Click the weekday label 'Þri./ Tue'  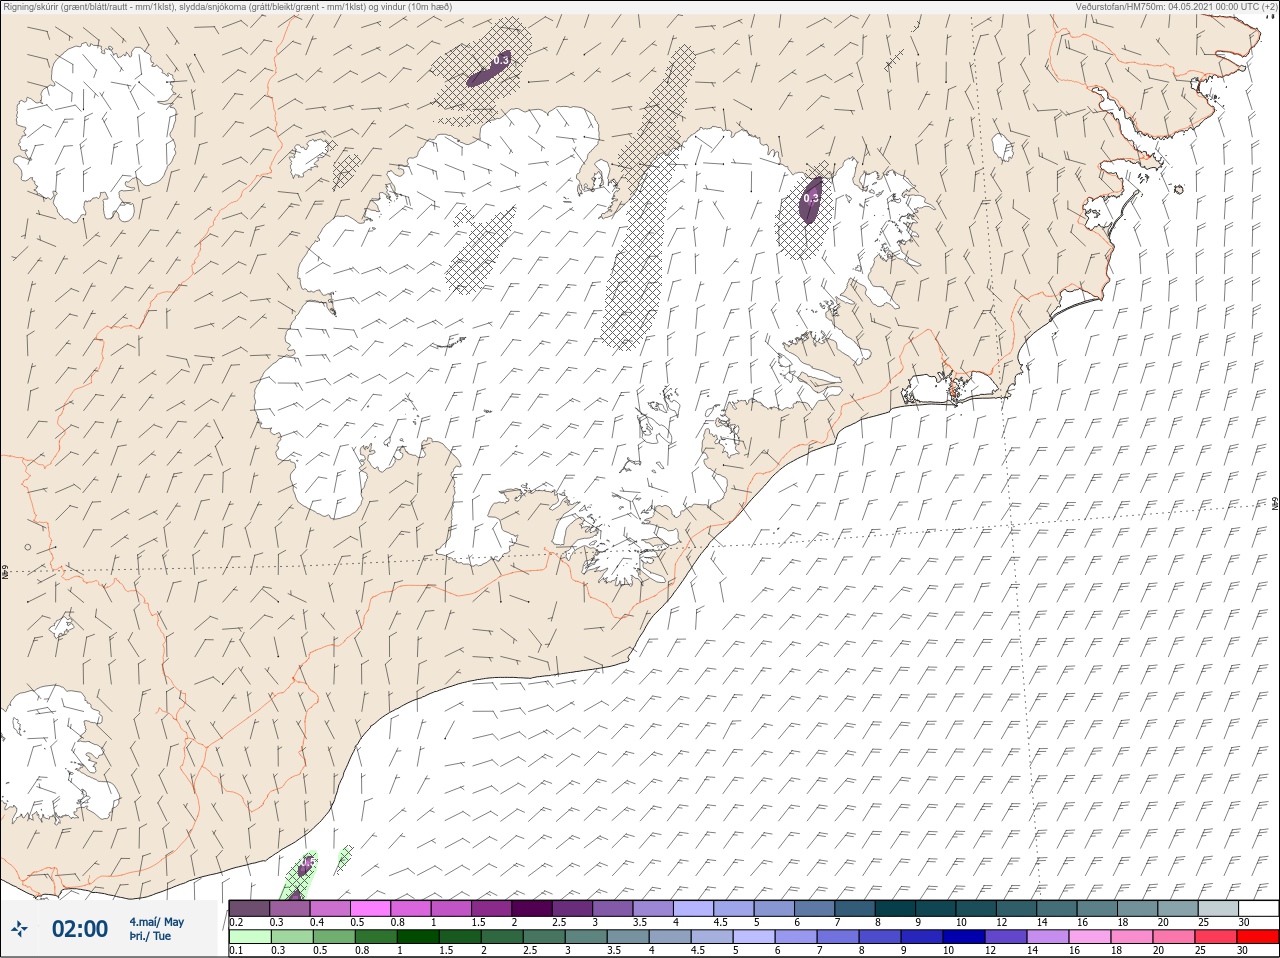[x=150, y=936]
